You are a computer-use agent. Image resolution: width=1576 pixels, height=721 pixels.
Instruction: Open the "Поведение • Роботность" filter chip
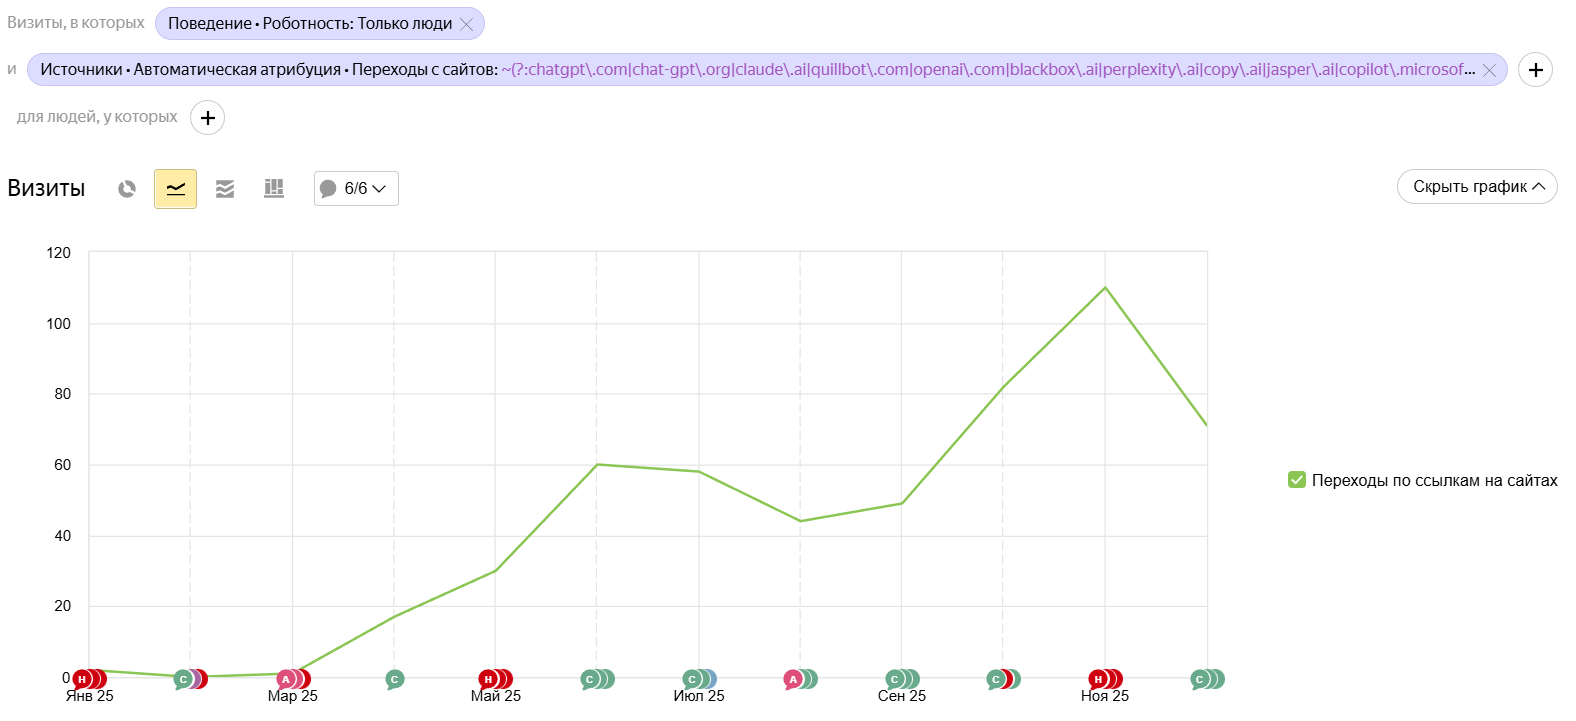pyautogui.click(x=309, y=24)
